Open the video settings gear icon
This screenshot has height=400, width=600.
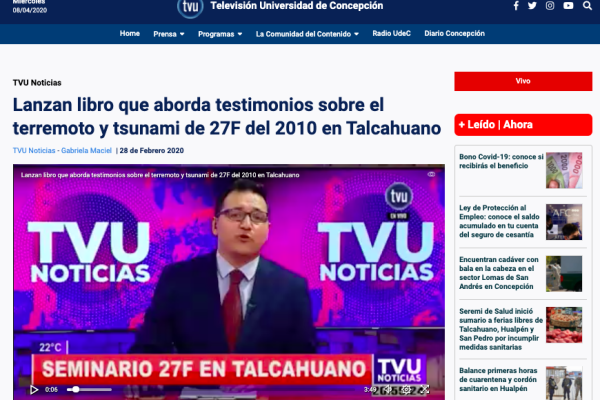coord(406,390)
